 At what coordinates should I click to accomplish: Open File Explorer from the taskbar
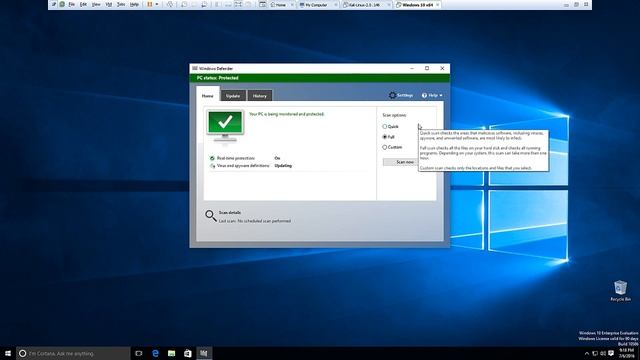click(171, 353)
